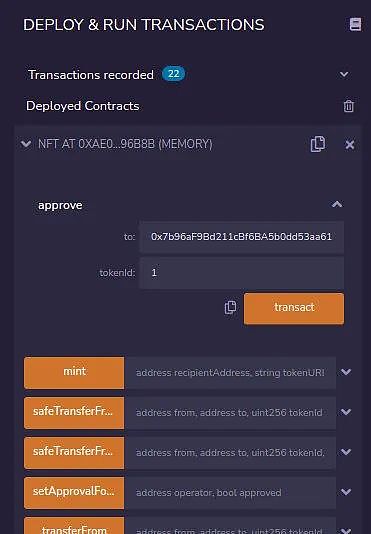Open the documentation book icon
371x534 pixels.
[355, 24]
